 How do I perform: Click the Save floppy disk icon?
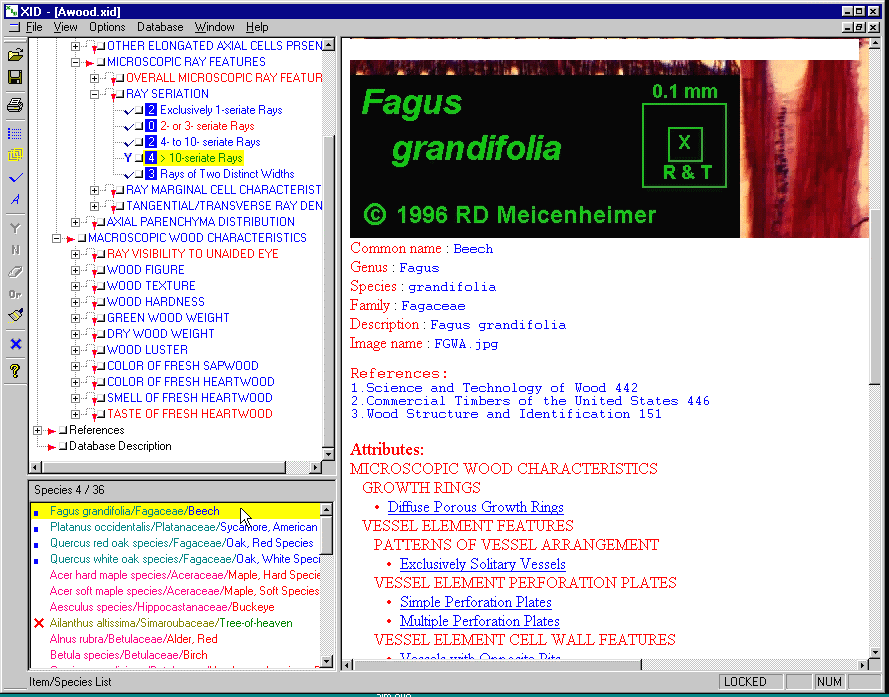[15, 78]
